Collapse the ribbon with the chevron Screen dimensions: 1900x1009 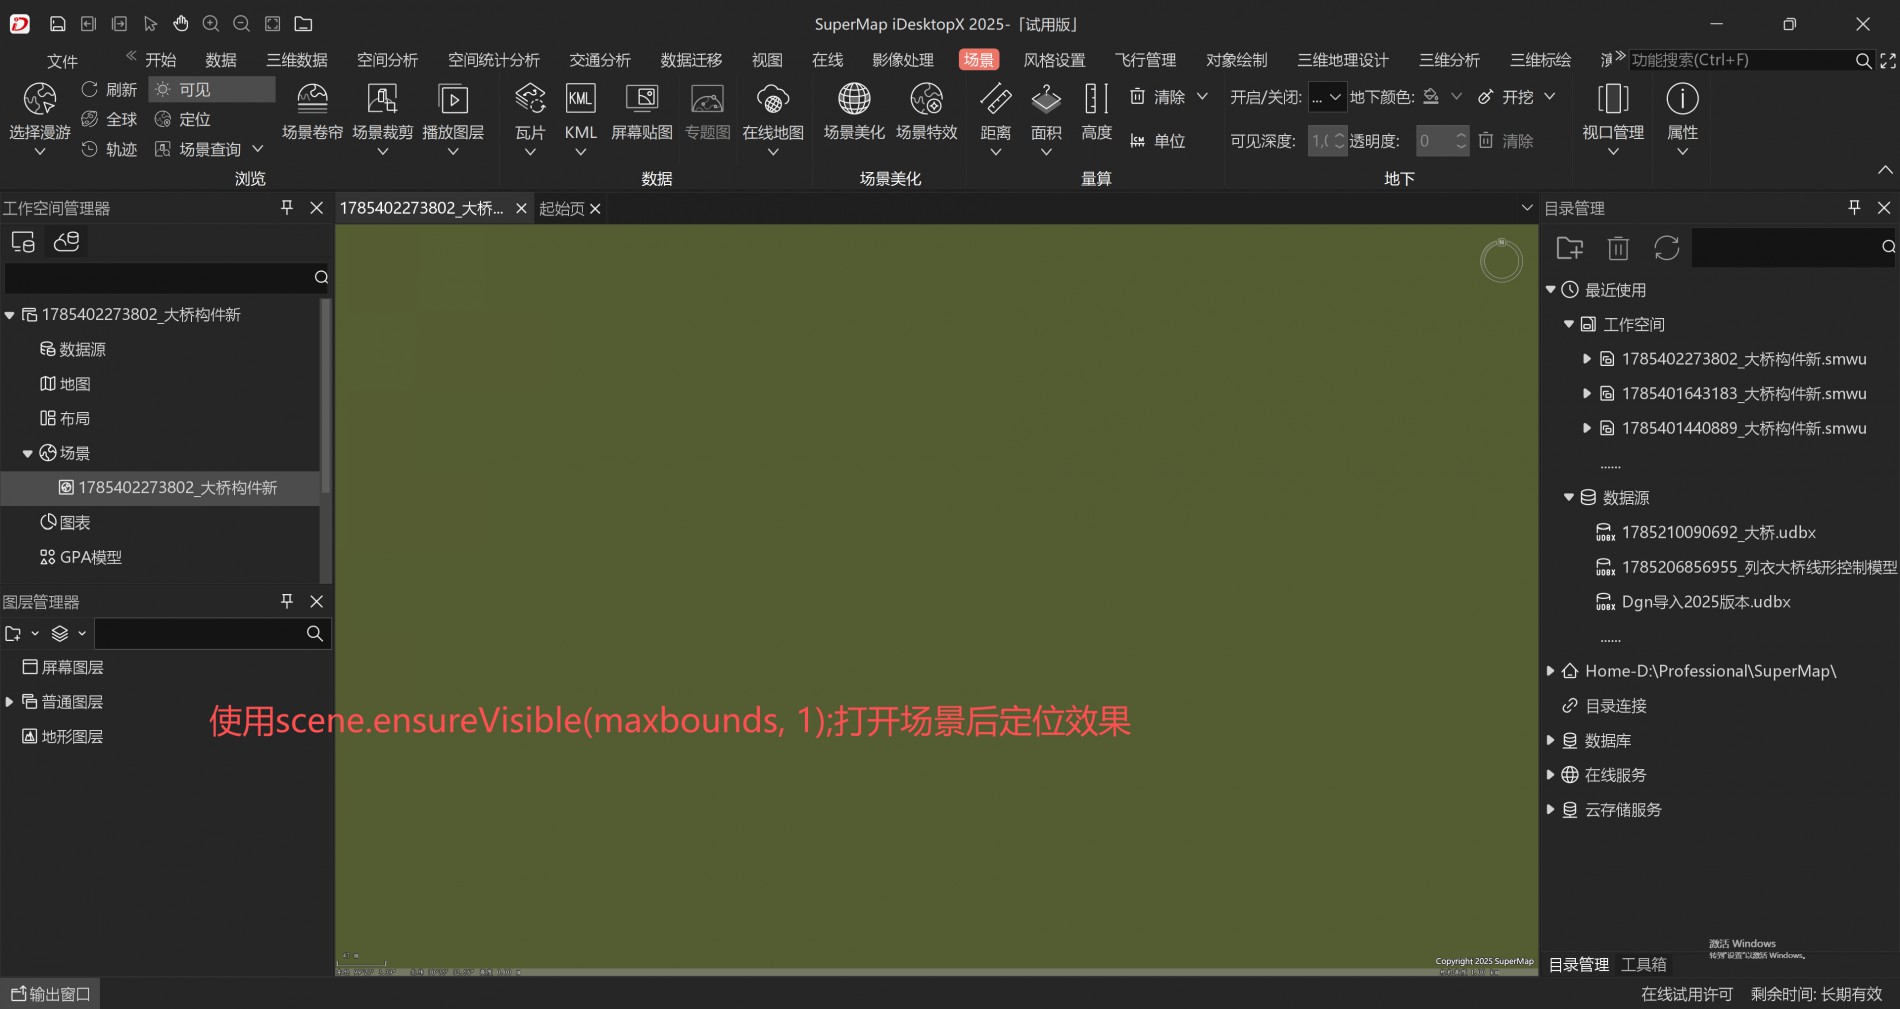(1885, 170)
